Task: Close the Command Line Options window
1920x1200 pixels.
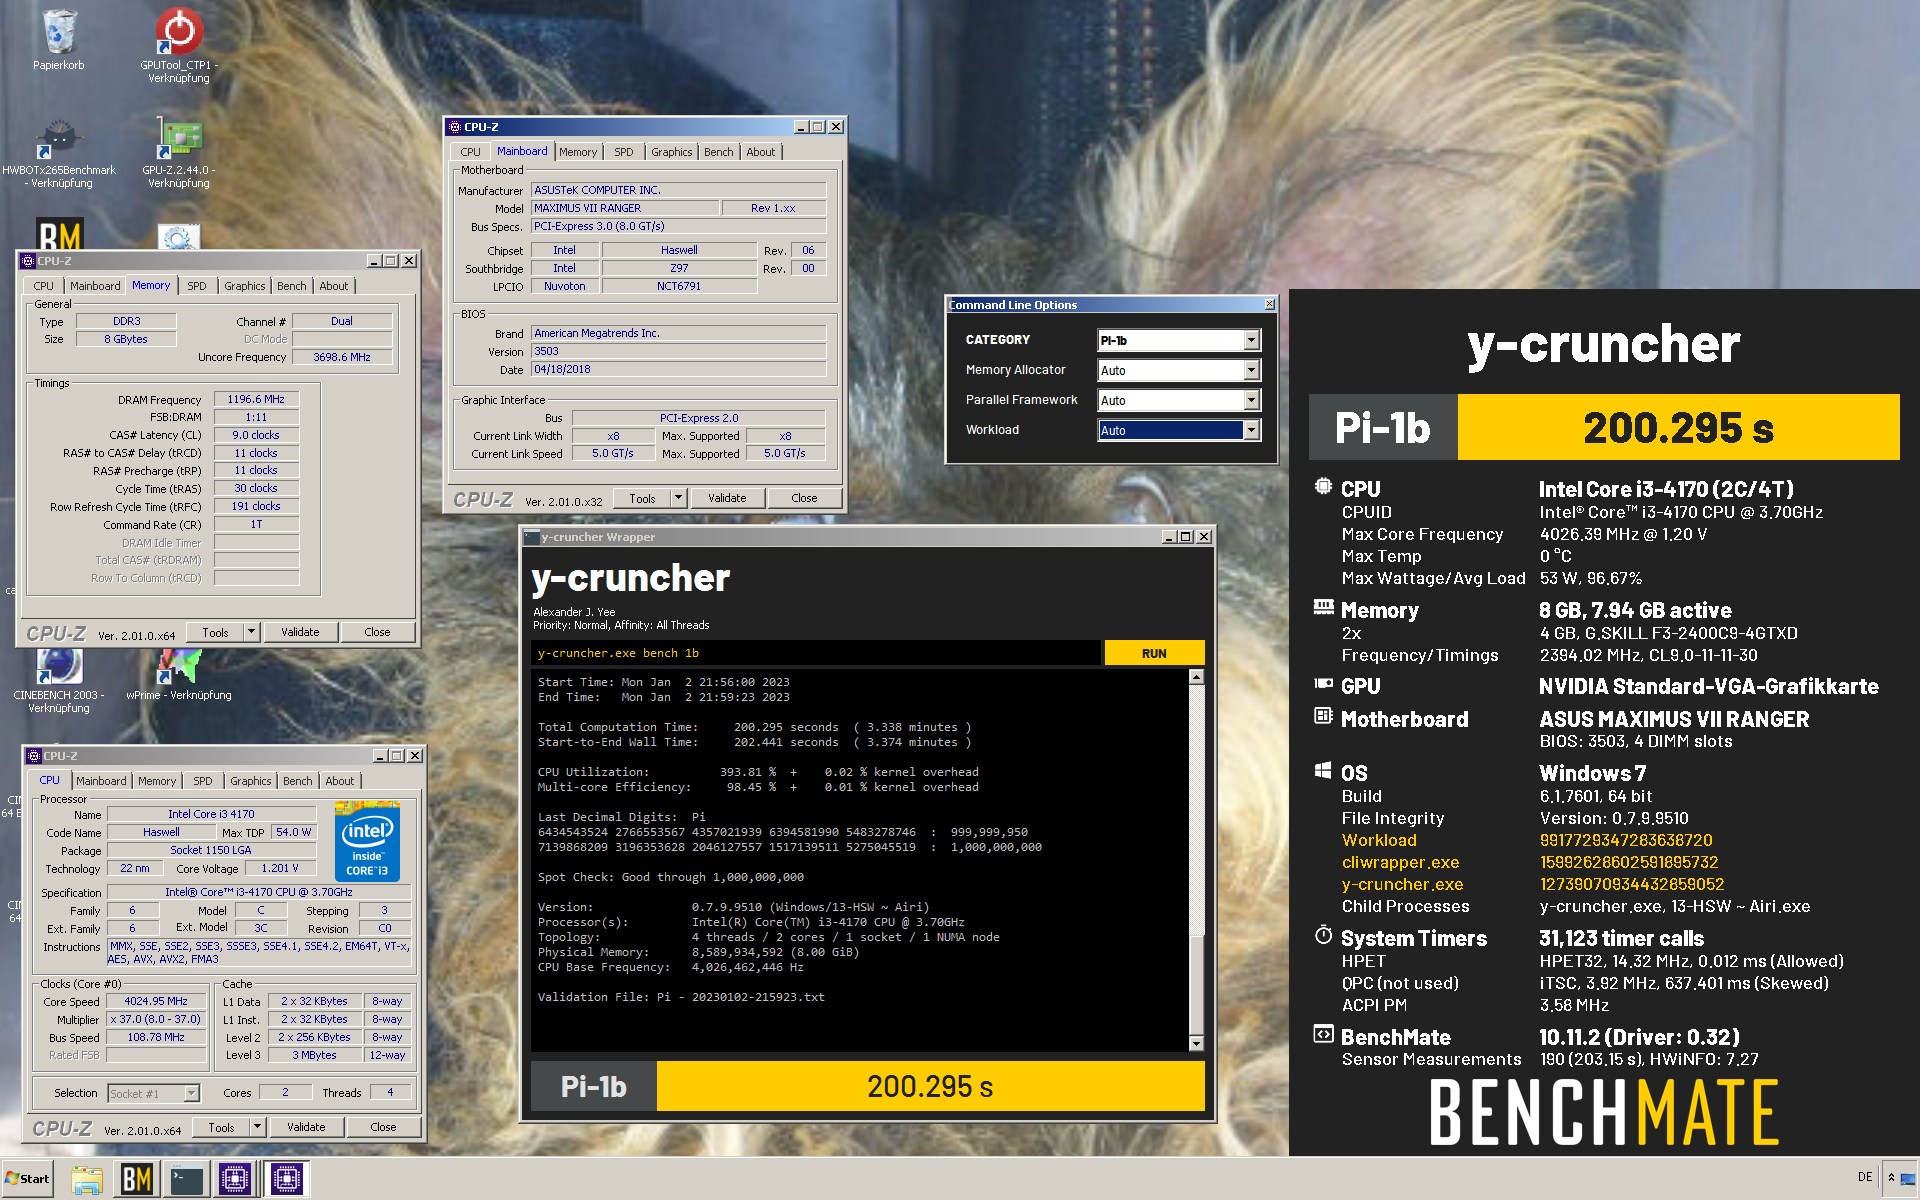Action: pyautogui.click(x=1270, y=304)
